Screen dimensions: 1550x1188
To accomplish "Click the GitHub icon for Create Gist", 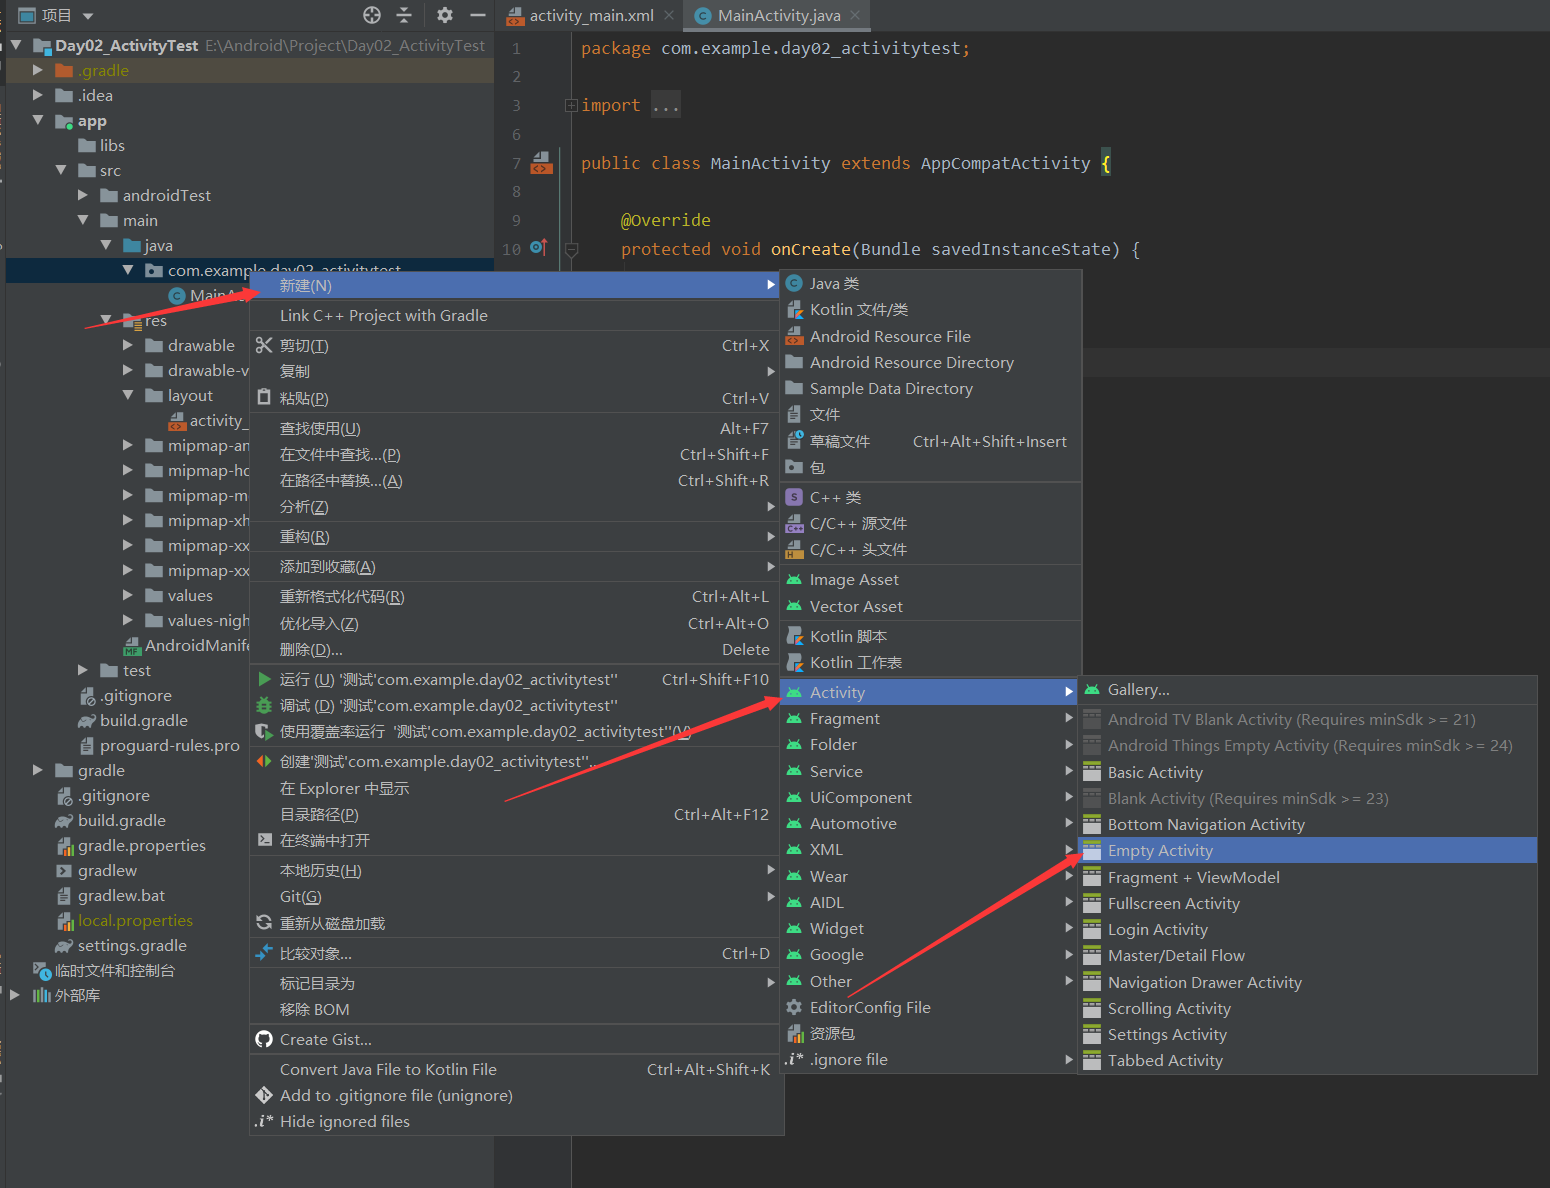I will (264, 1039).
